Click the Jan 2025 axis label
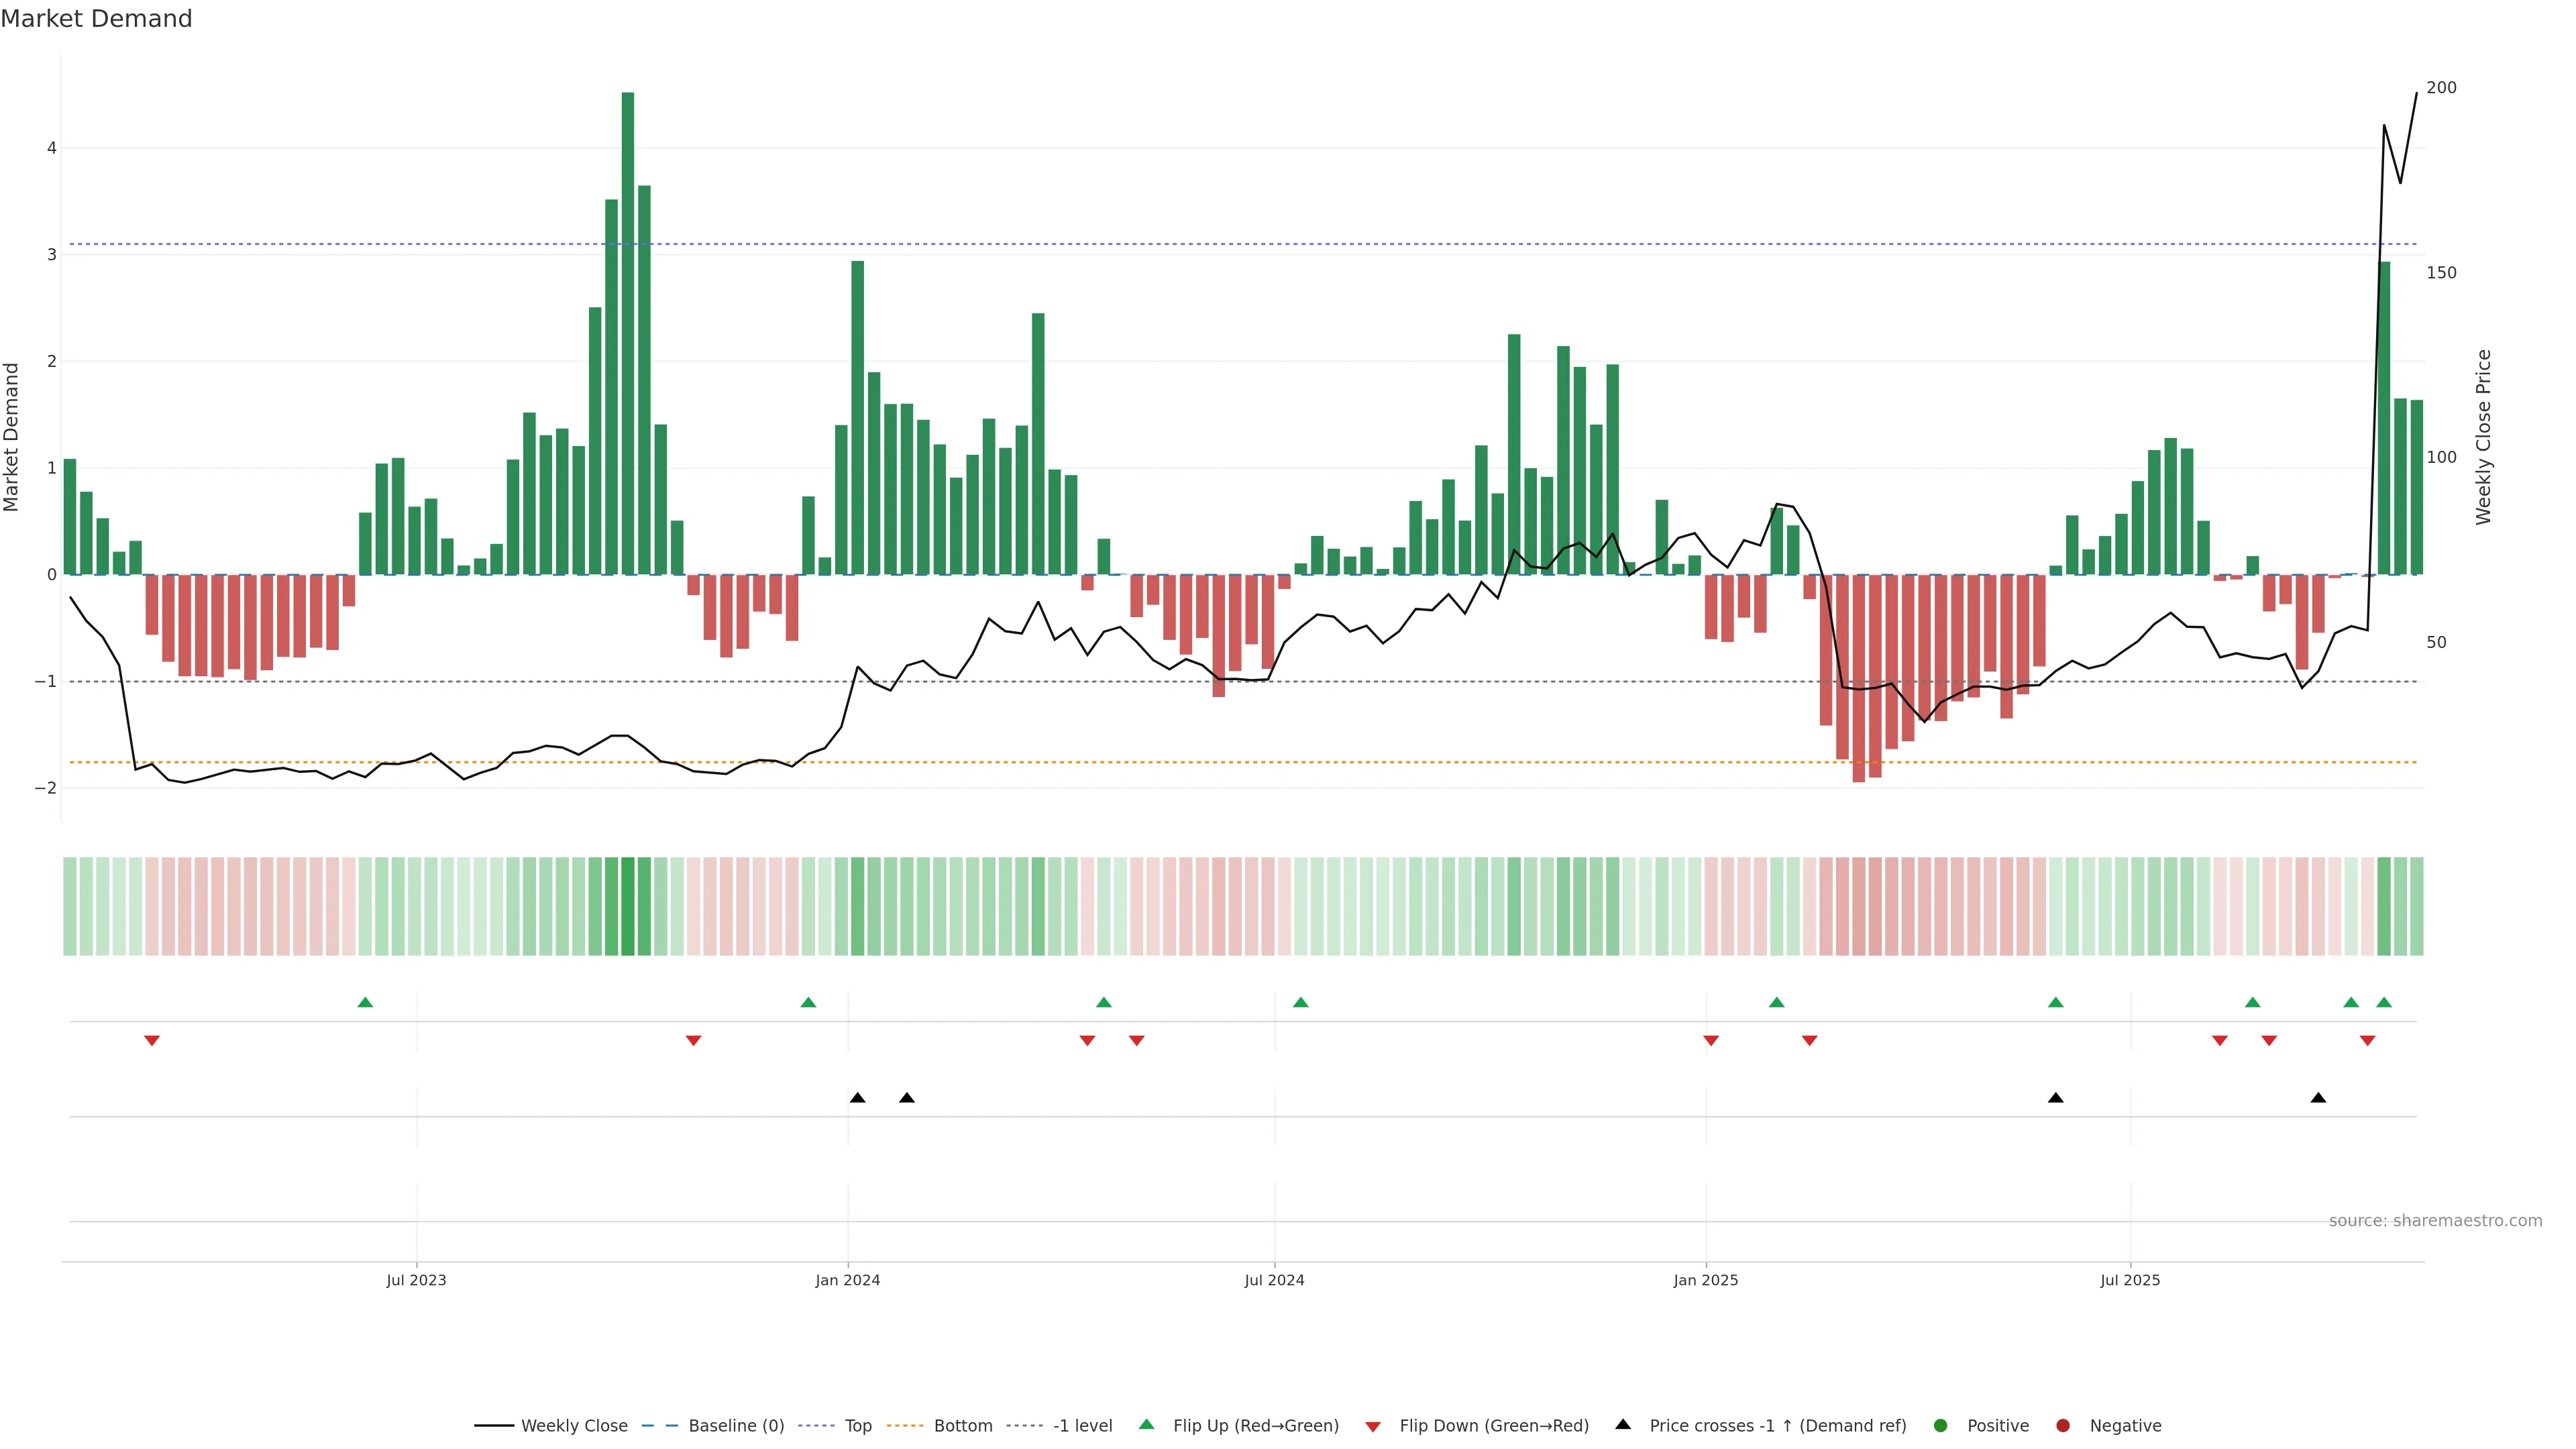 1706,1280
